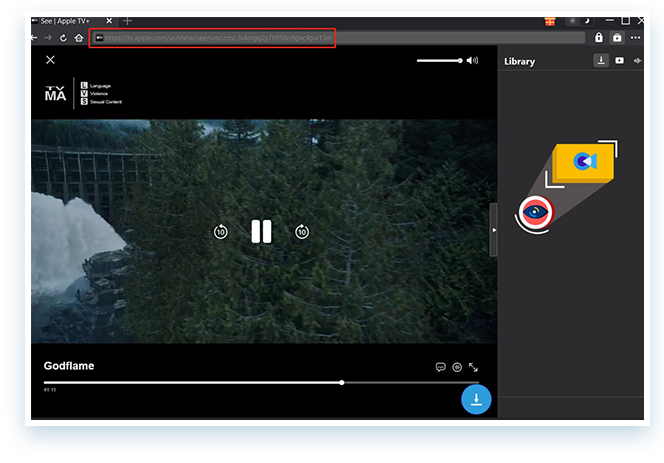Screen dimensions: 664x463
Task: Click the Godflame playback progress bar
Action: click(261, 383)
